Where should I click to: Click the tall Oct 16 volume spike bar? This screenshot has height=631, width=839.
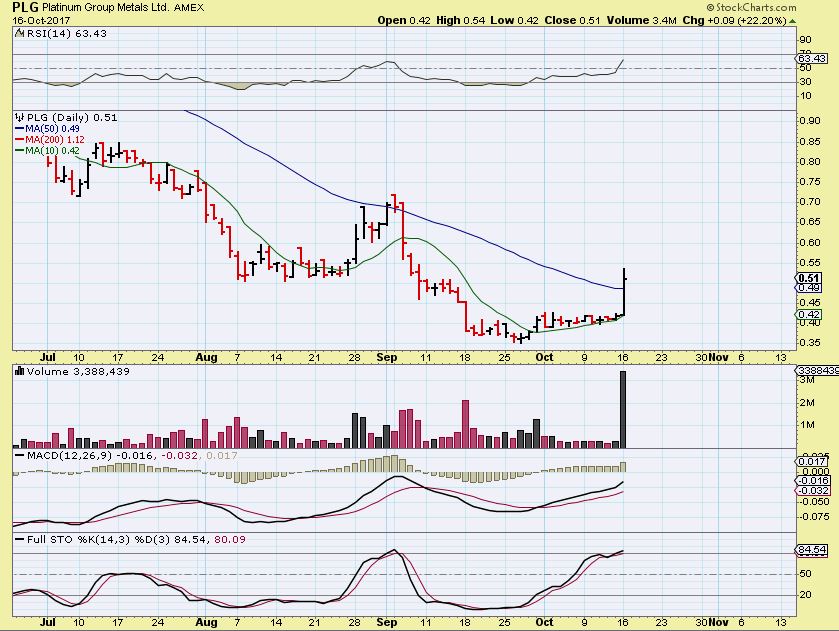click(623, 408)
